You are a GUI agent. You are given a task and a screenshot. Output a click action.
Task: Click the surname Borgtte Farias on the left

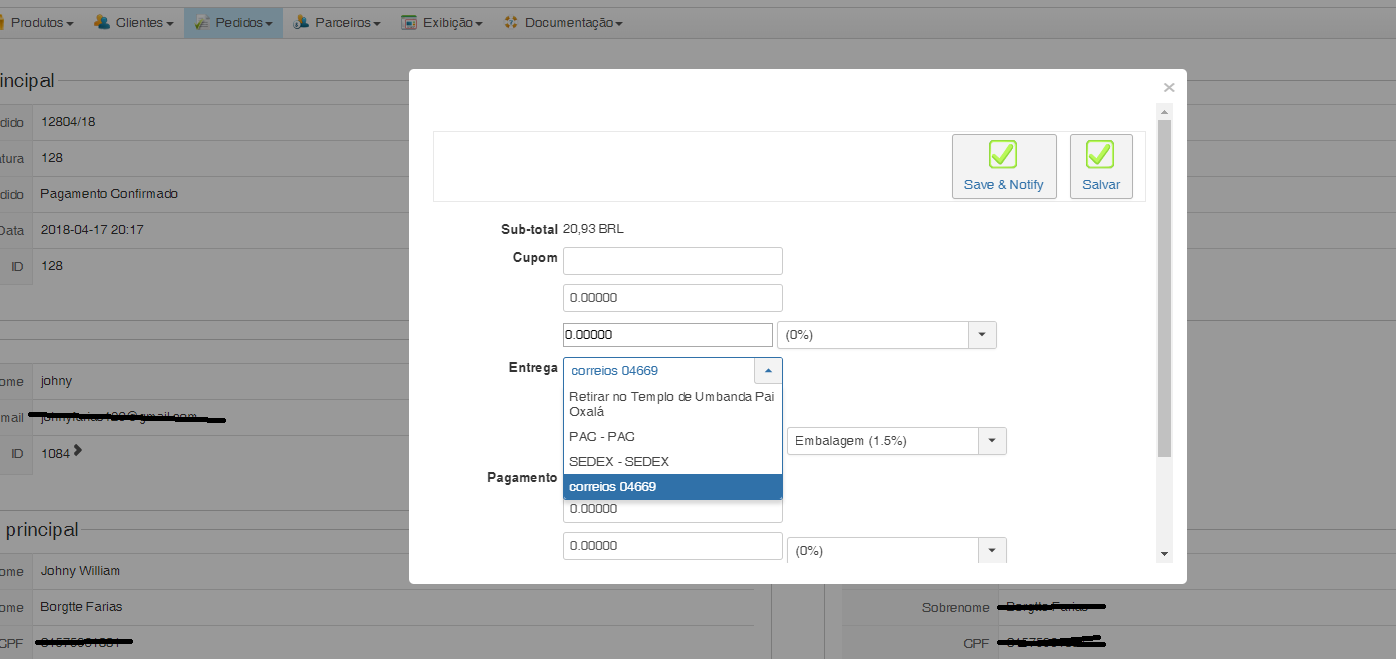coord(81,607)
